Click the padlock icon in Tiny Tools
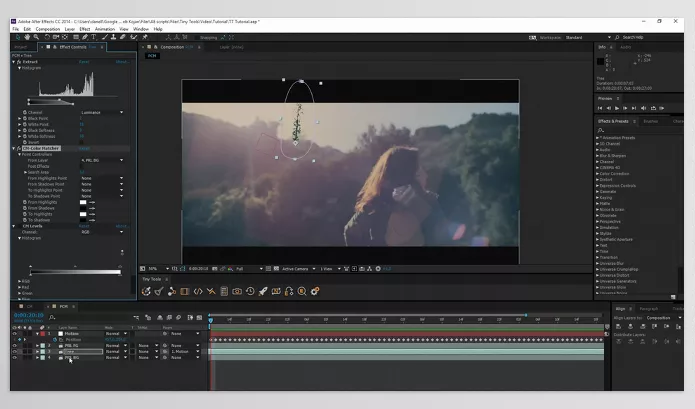695x409 pixels. [289, 291]
